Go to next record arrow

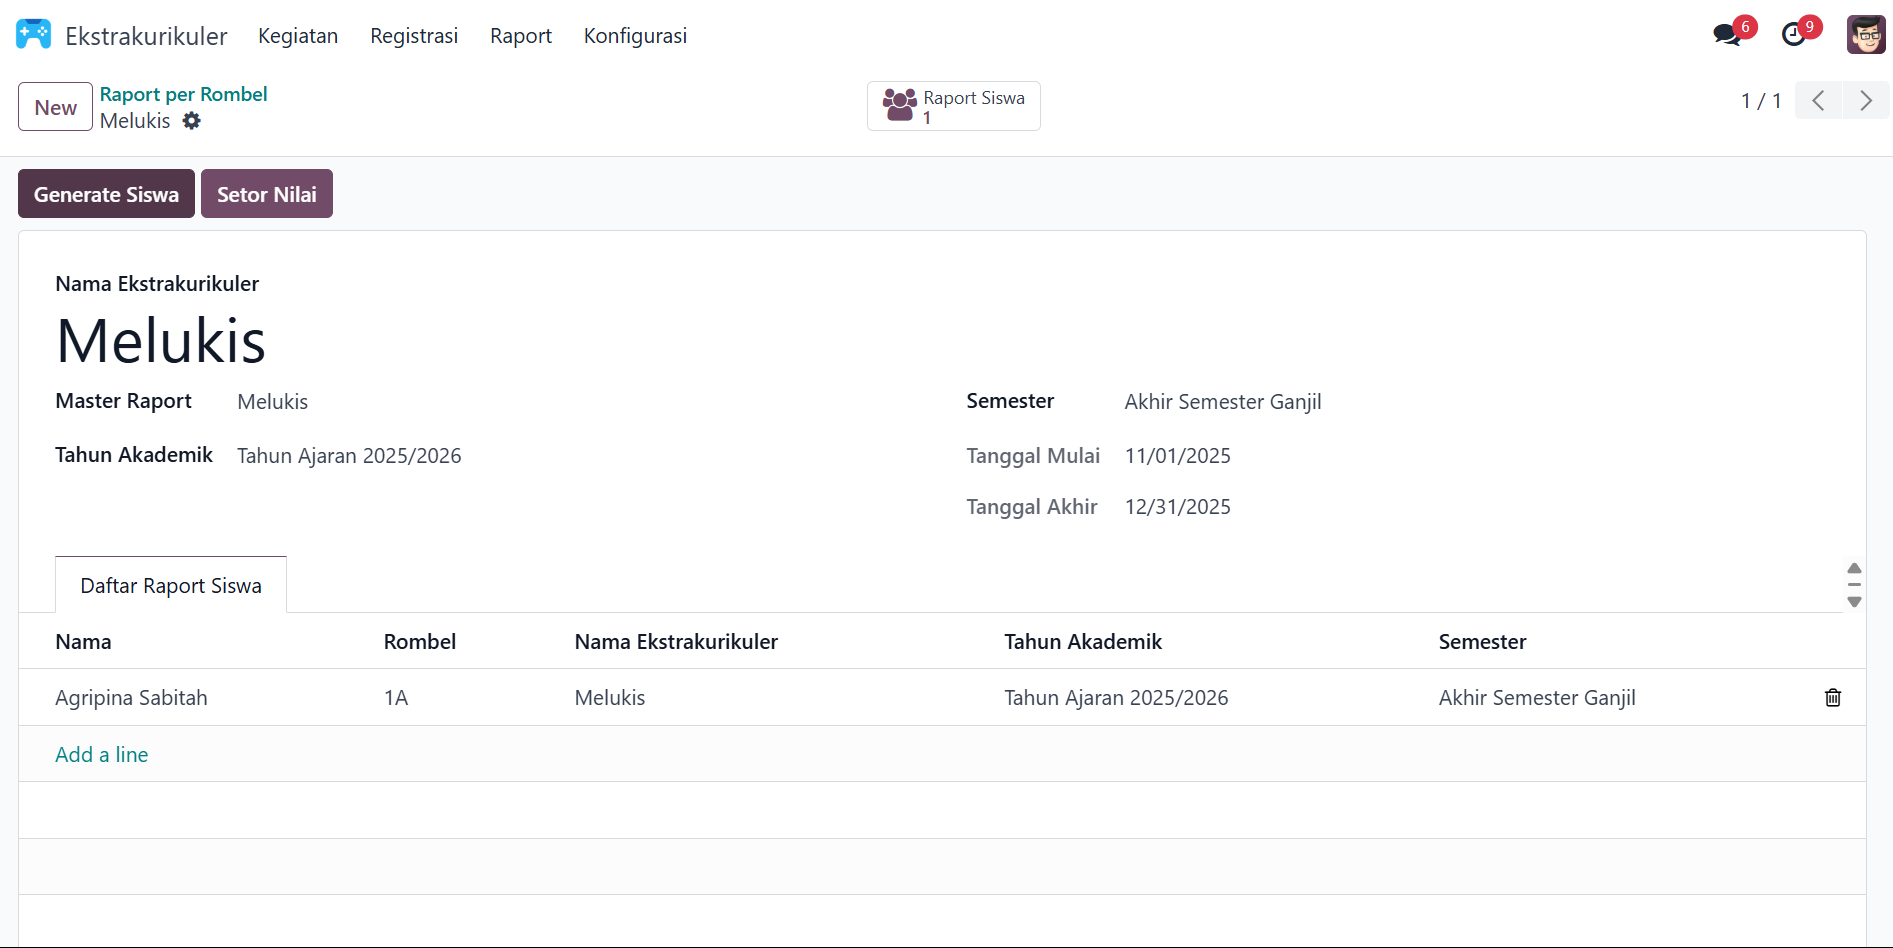point(1865,101)
